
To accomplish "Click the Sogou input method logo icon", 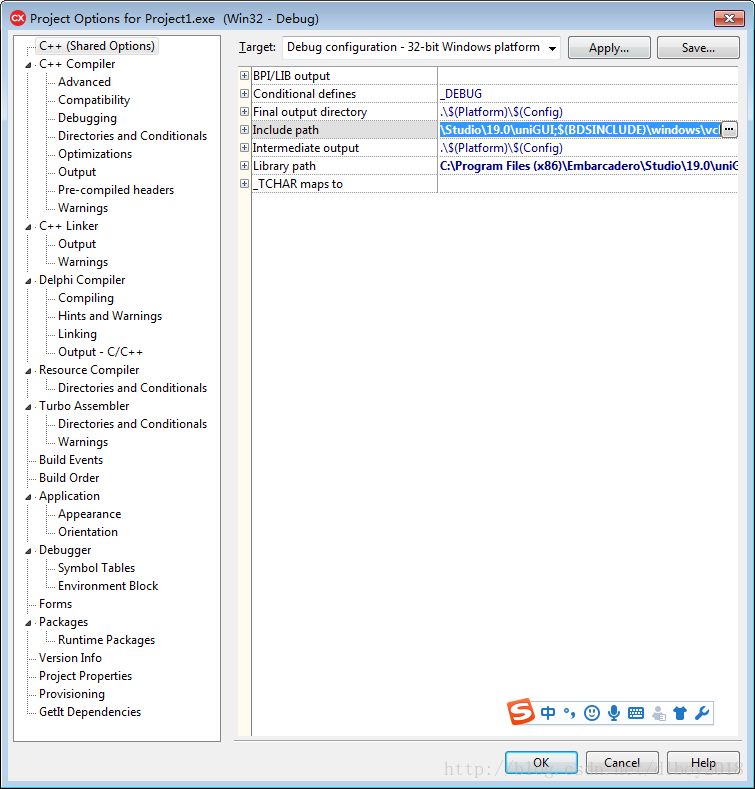I will [520, 712].
